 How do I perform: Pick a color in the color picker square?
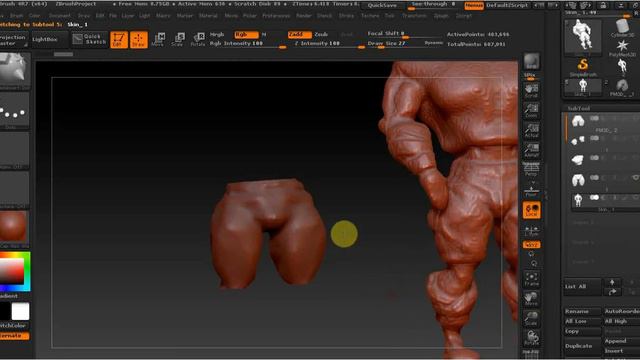12,271
